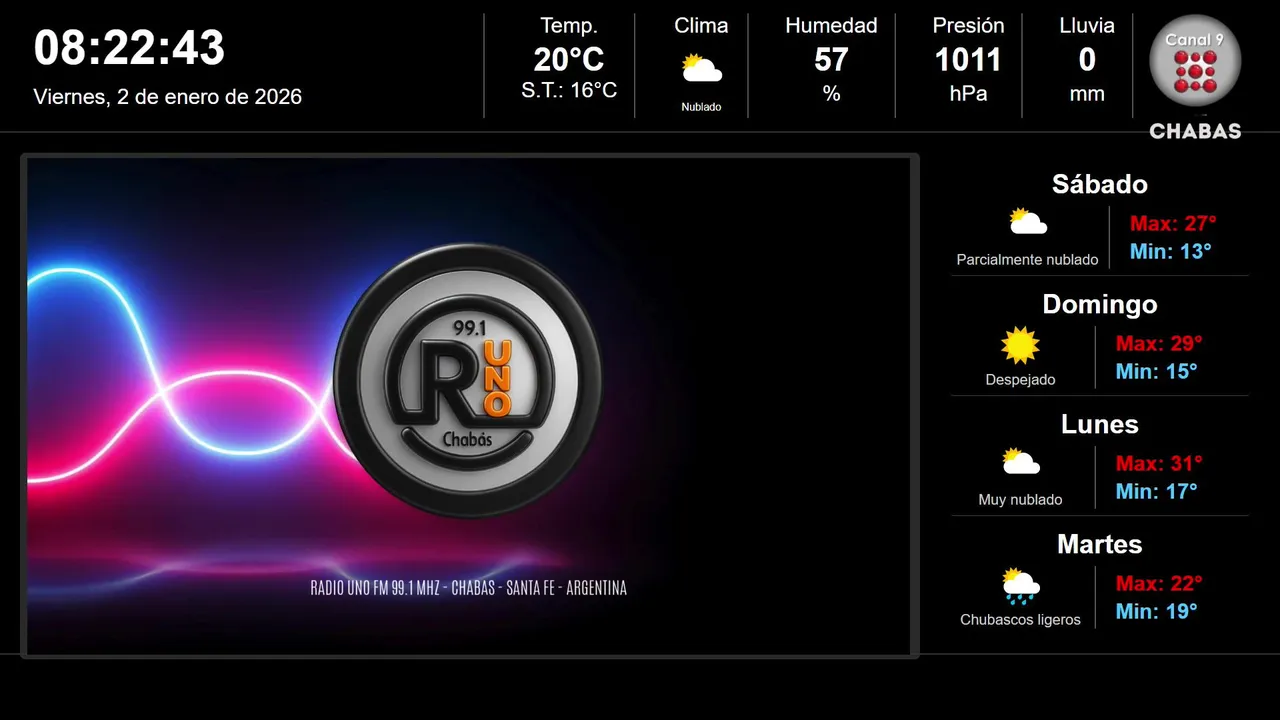Click the Humedad header label
1280x720 pixels.
click(831, 25)
